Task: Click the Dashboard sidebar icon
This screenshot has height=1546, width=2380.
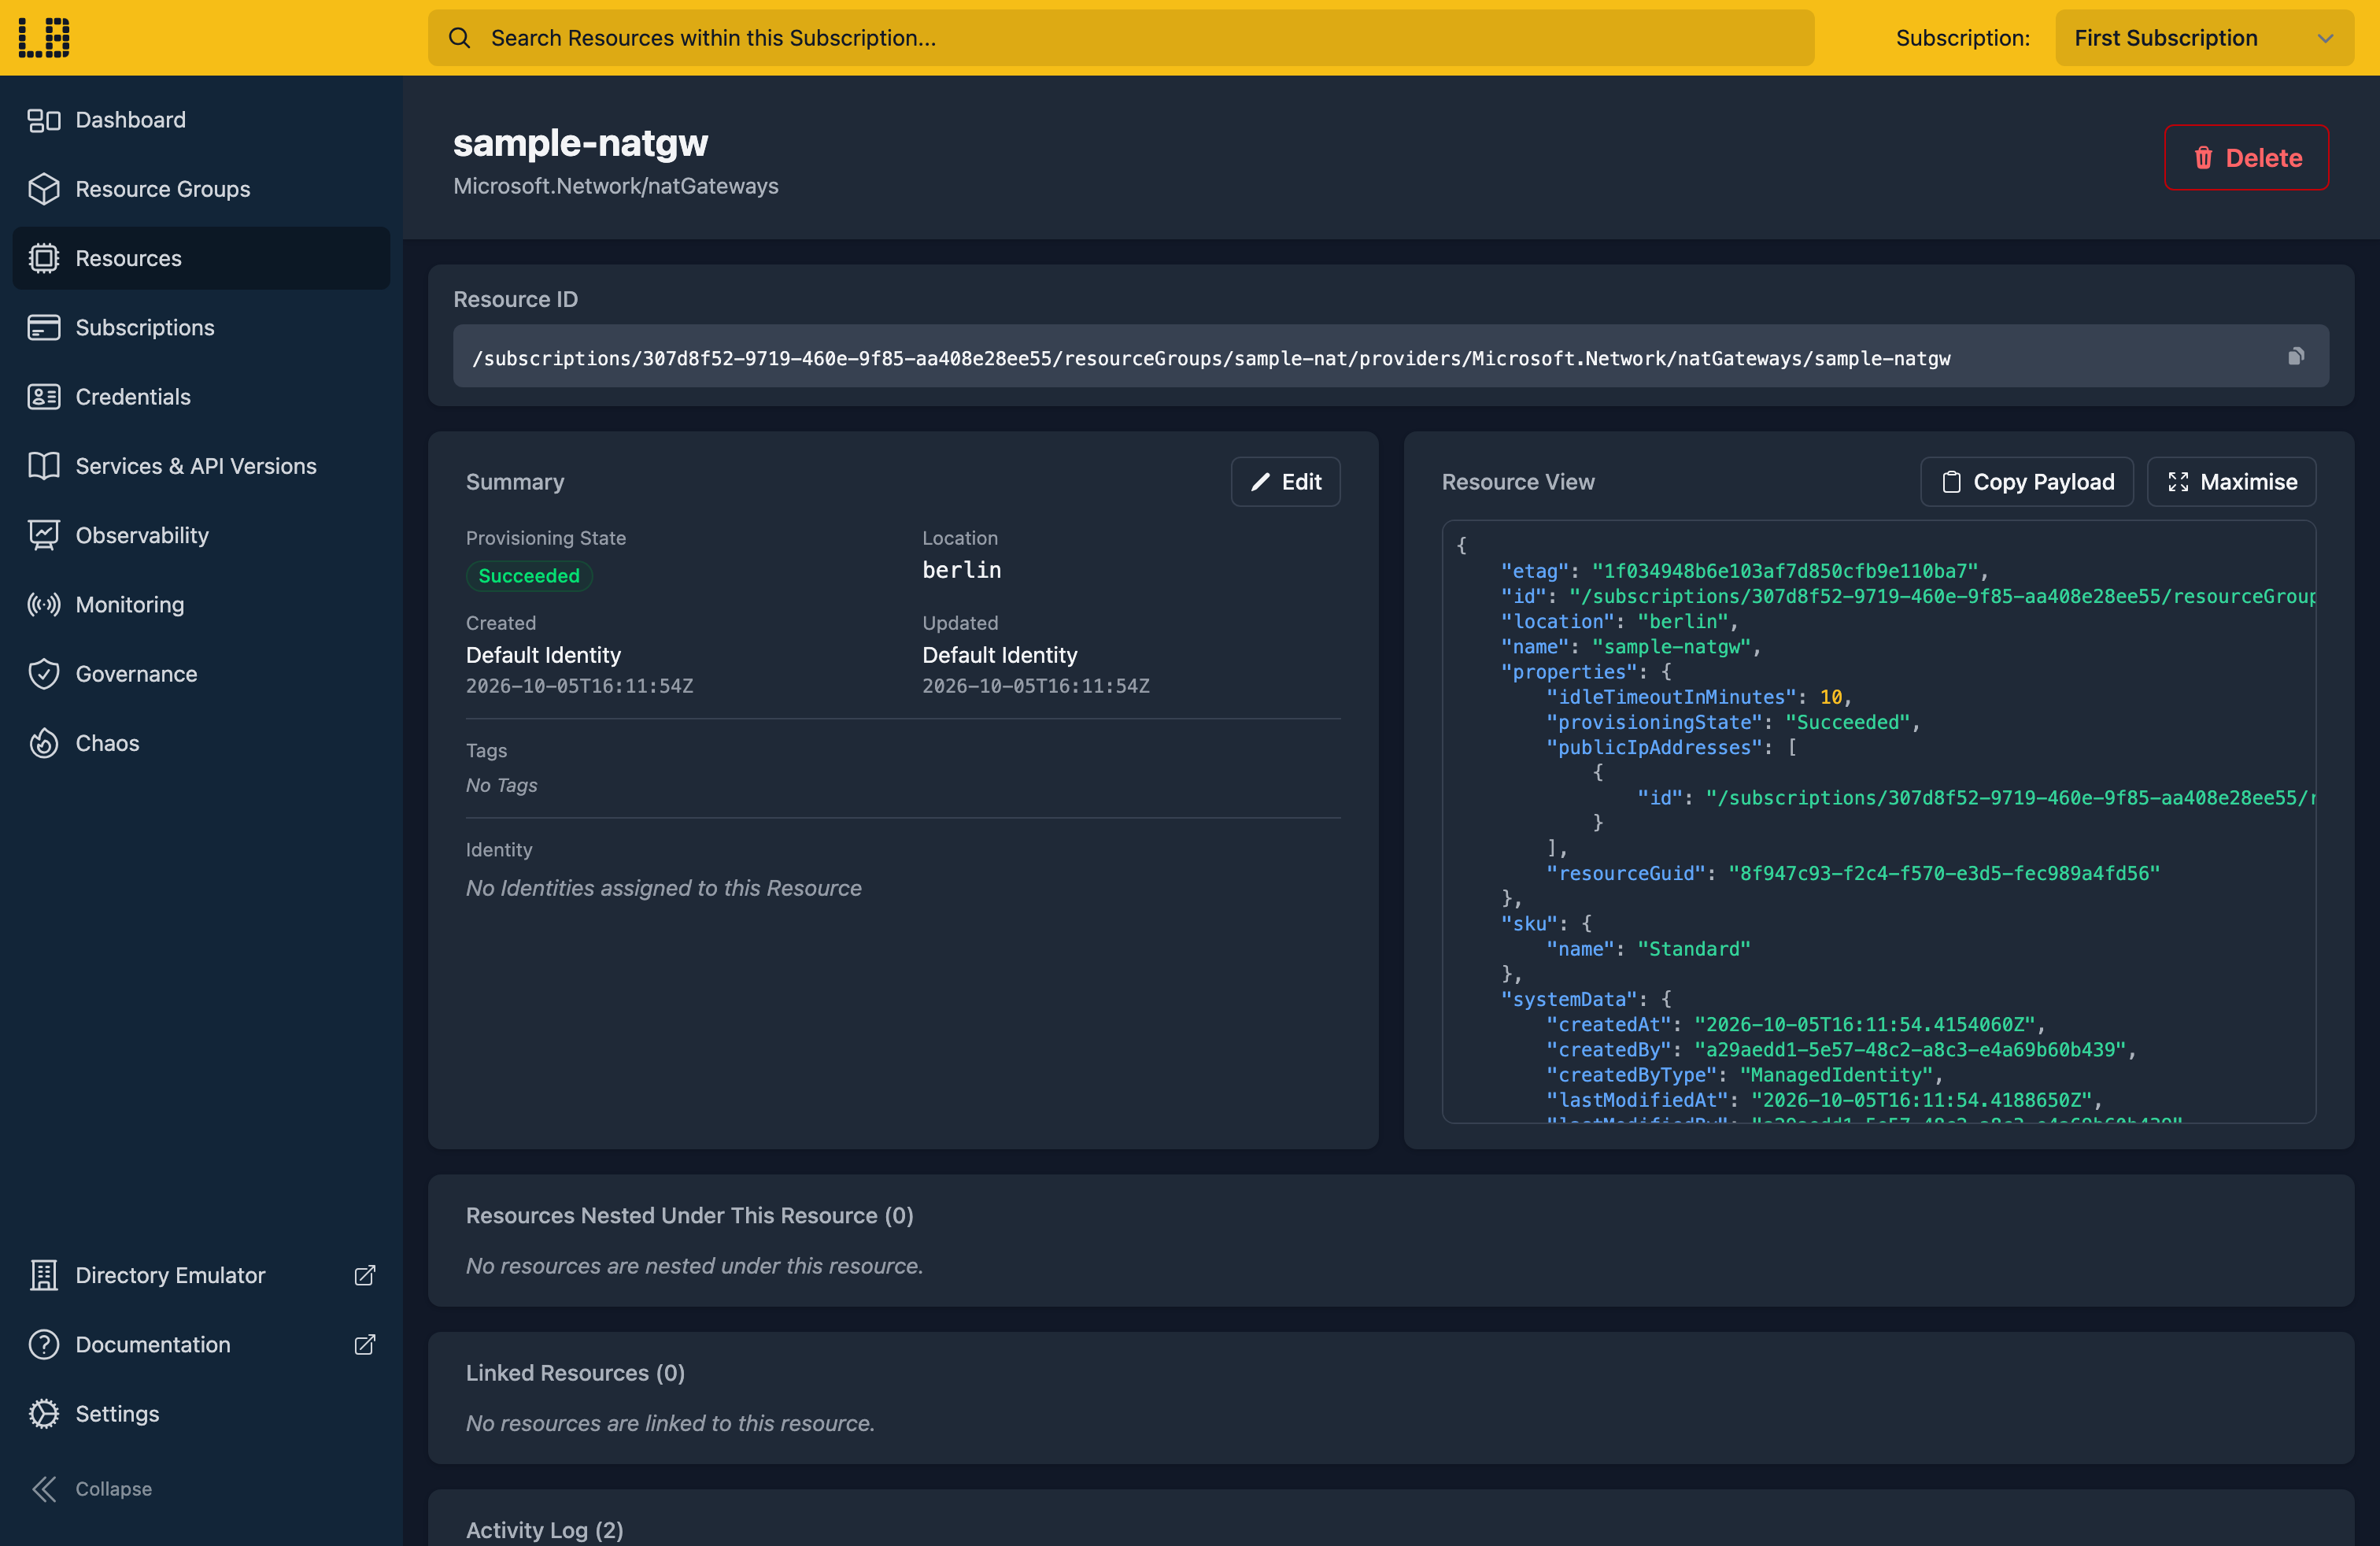Action: (44, 120)
